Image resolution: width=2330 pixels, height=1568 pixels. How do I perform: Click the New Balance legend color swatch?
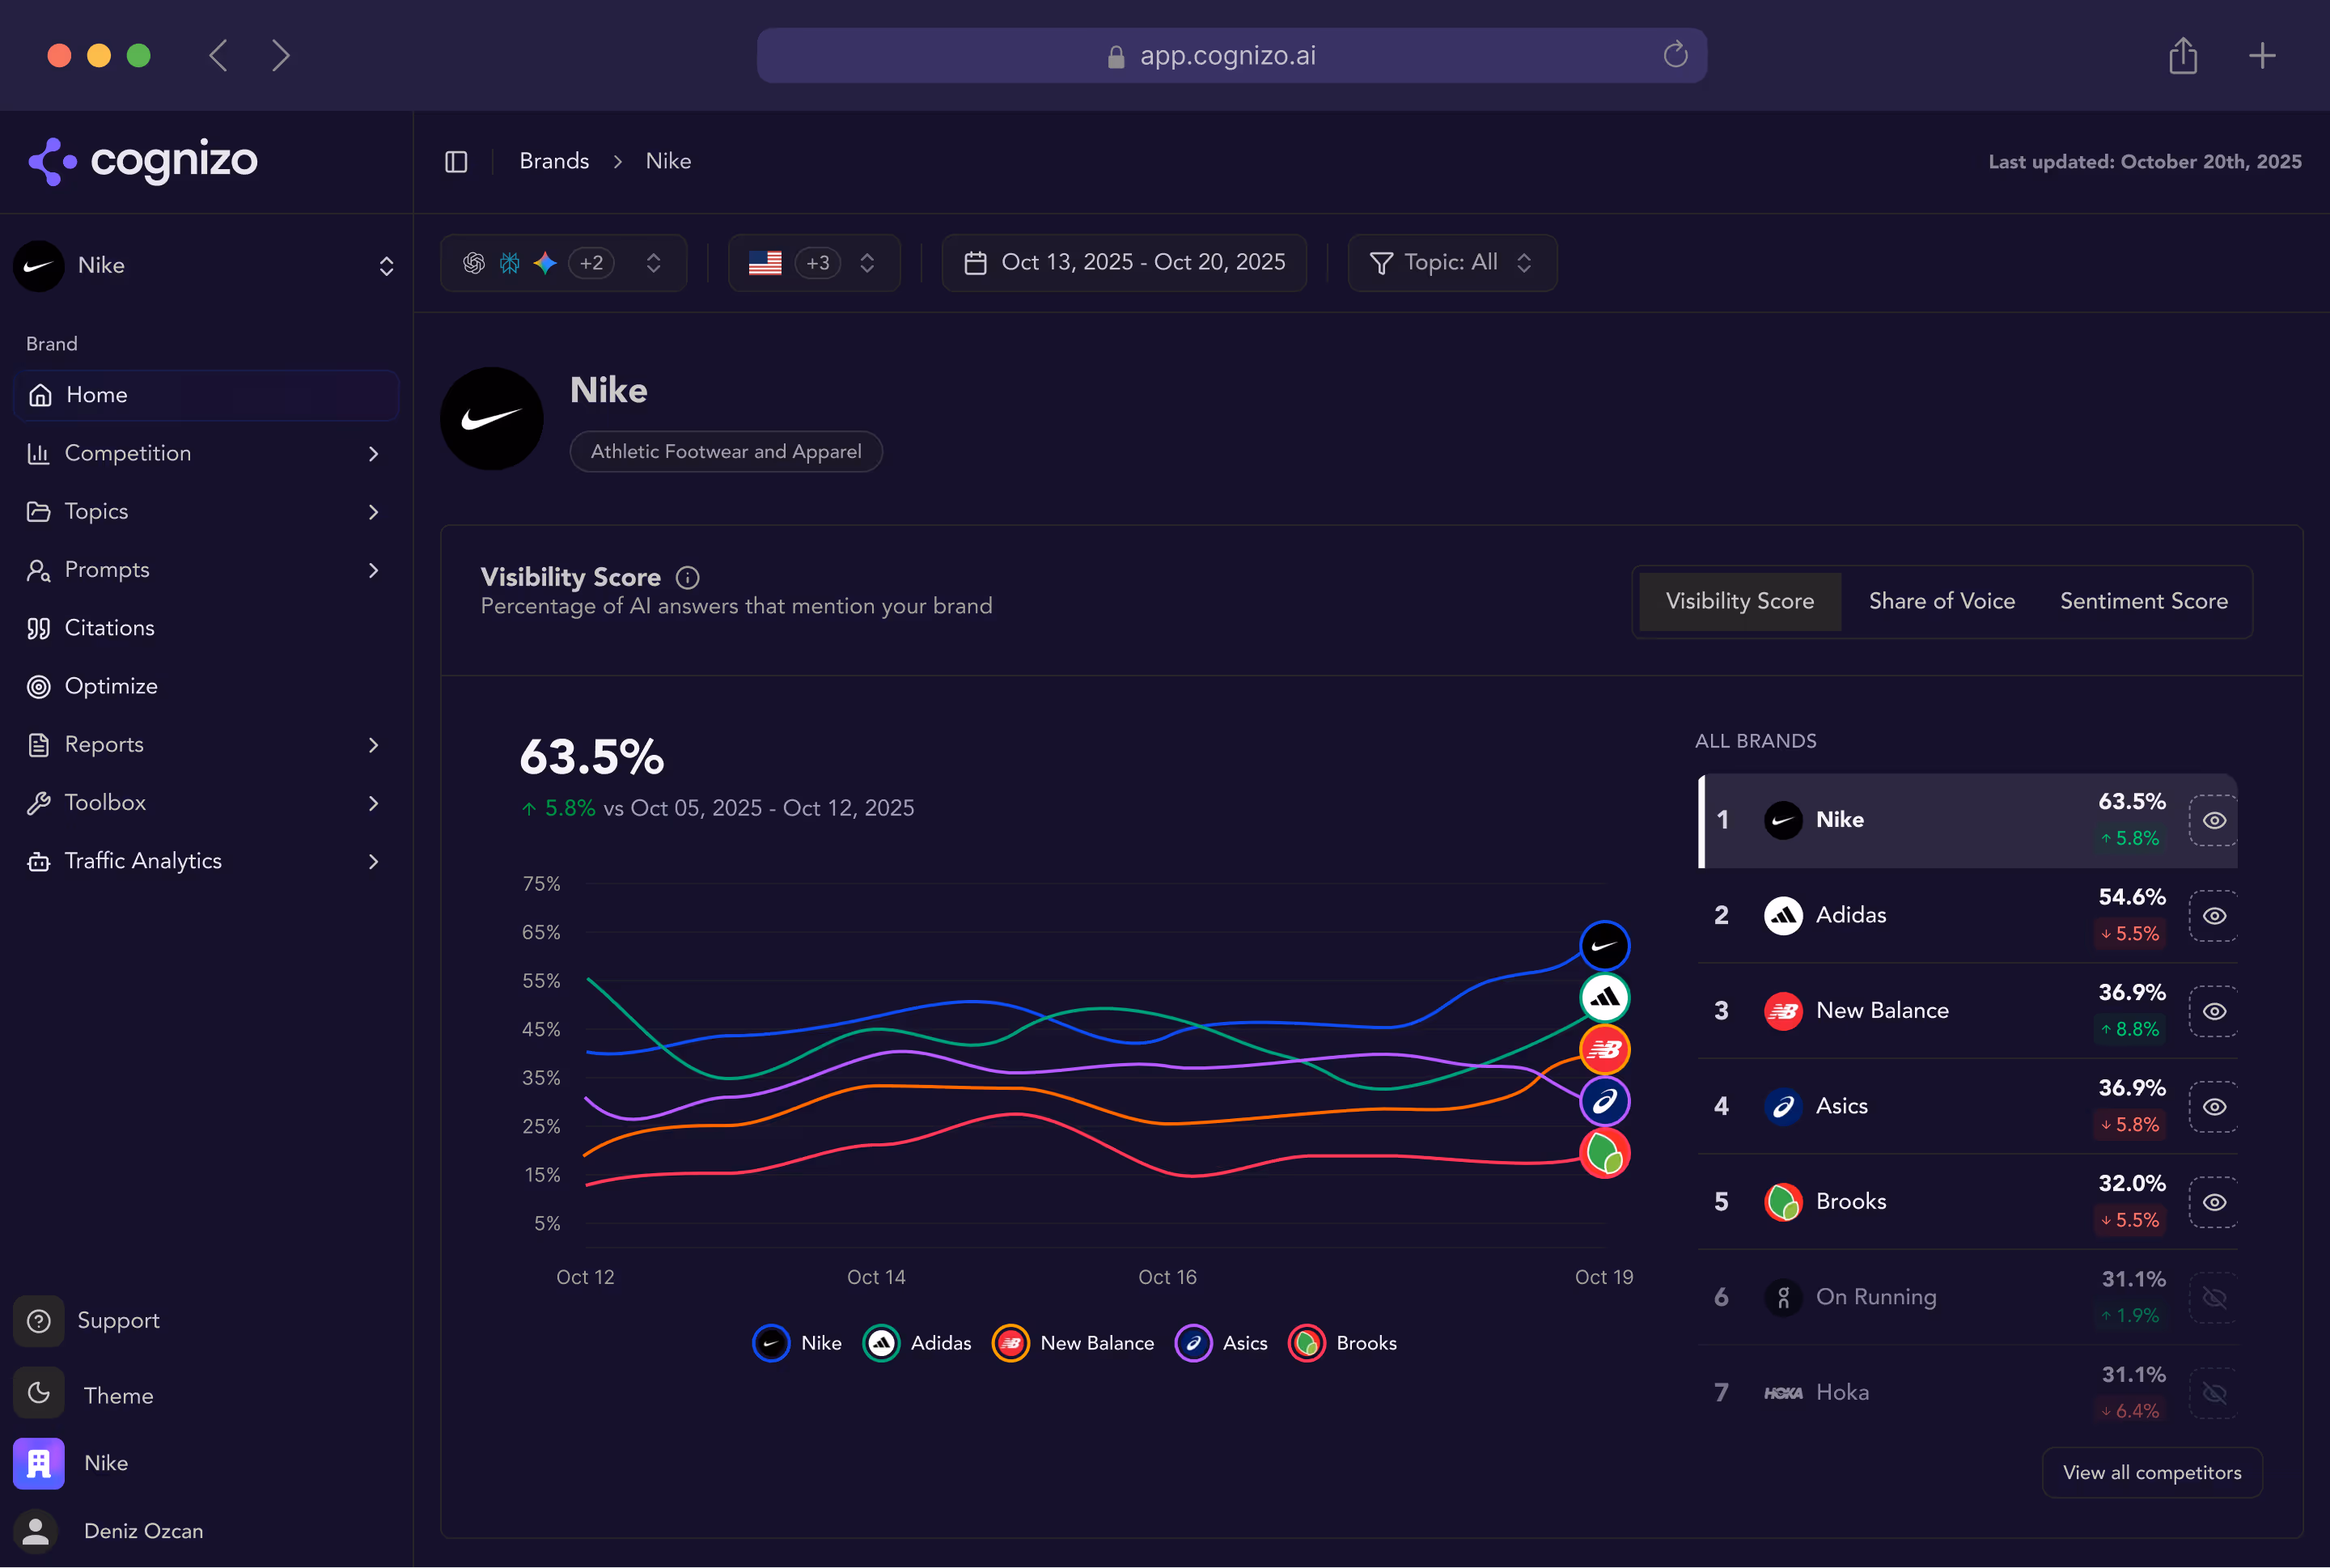[1010, 1343]
